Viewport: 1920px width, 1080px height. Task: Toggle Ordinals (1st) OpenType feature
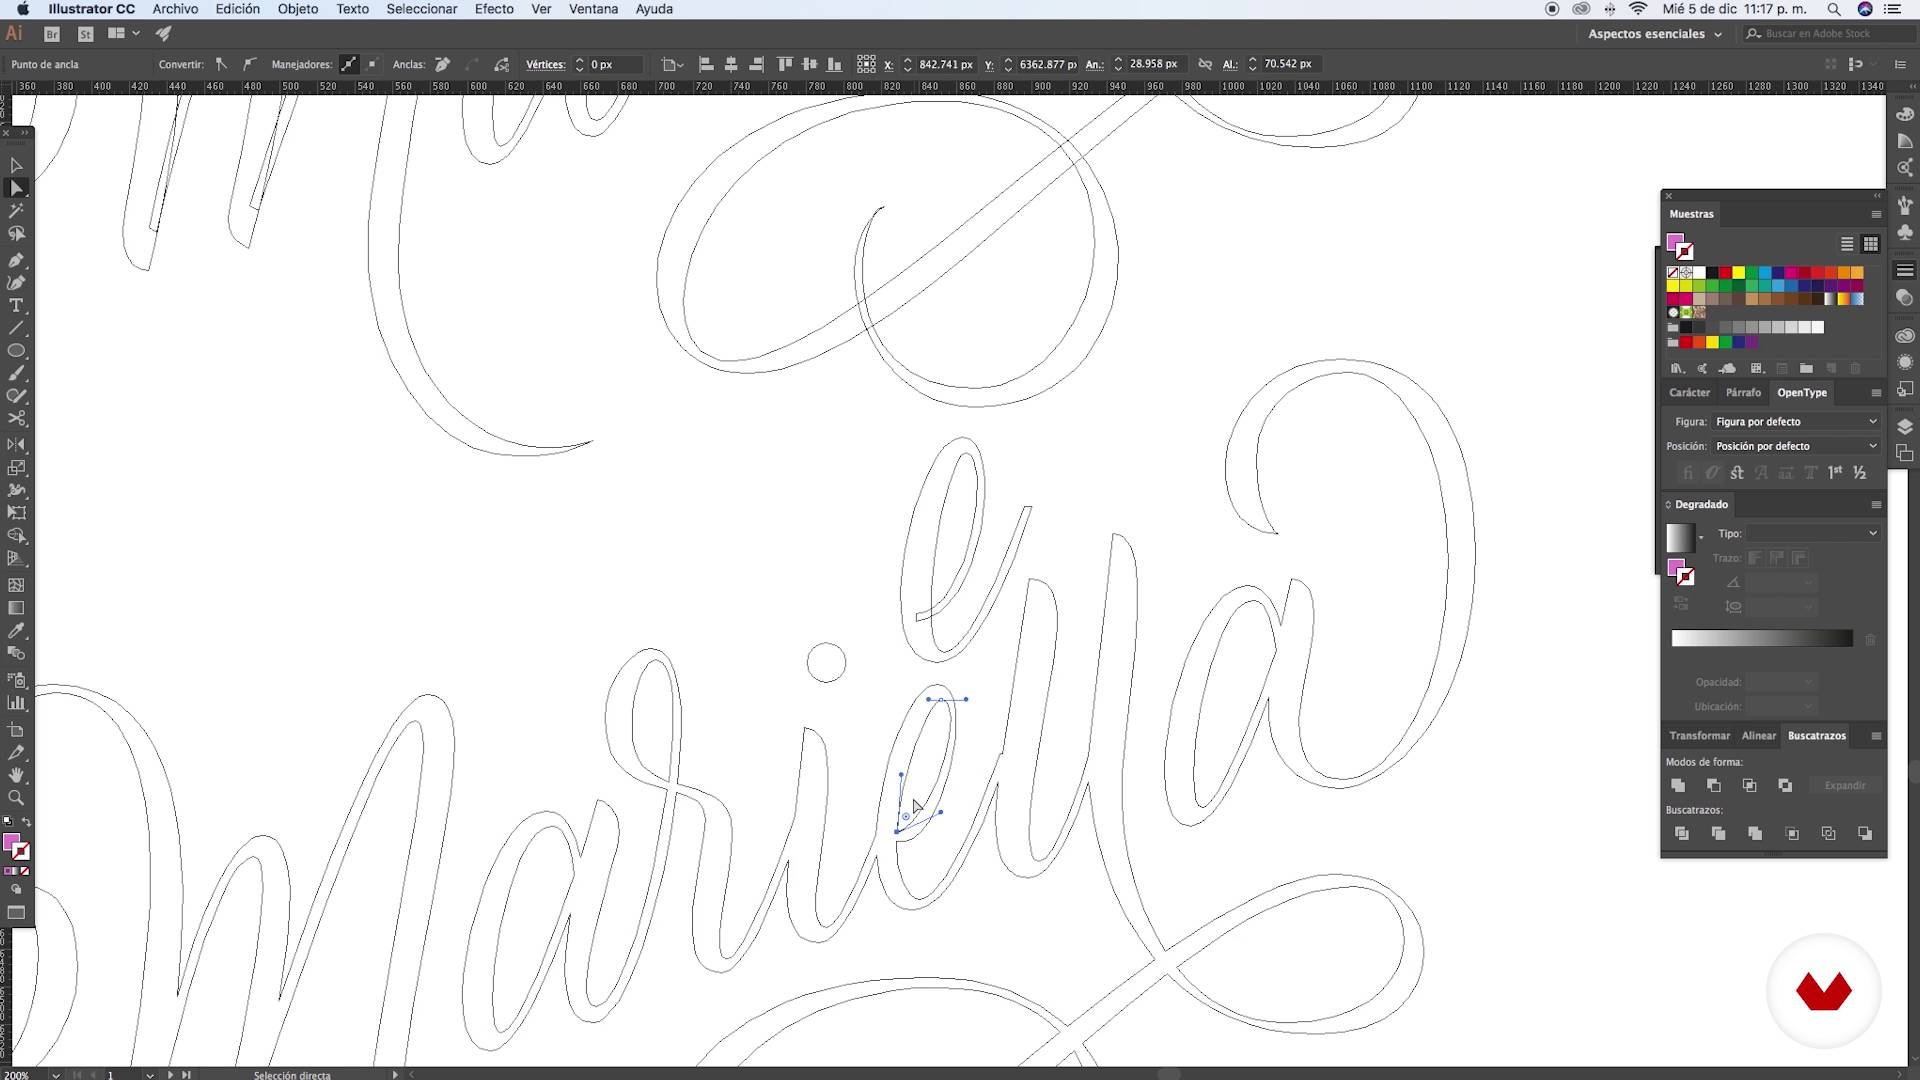(1835, 472)
